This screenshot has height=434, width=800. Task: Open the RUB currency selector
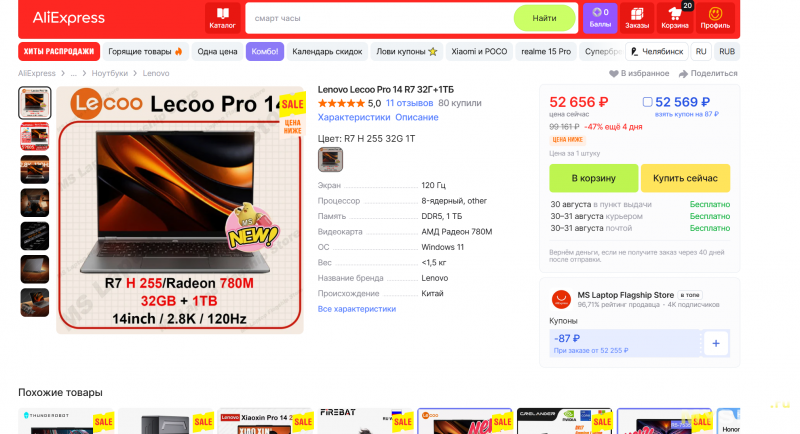727,52
